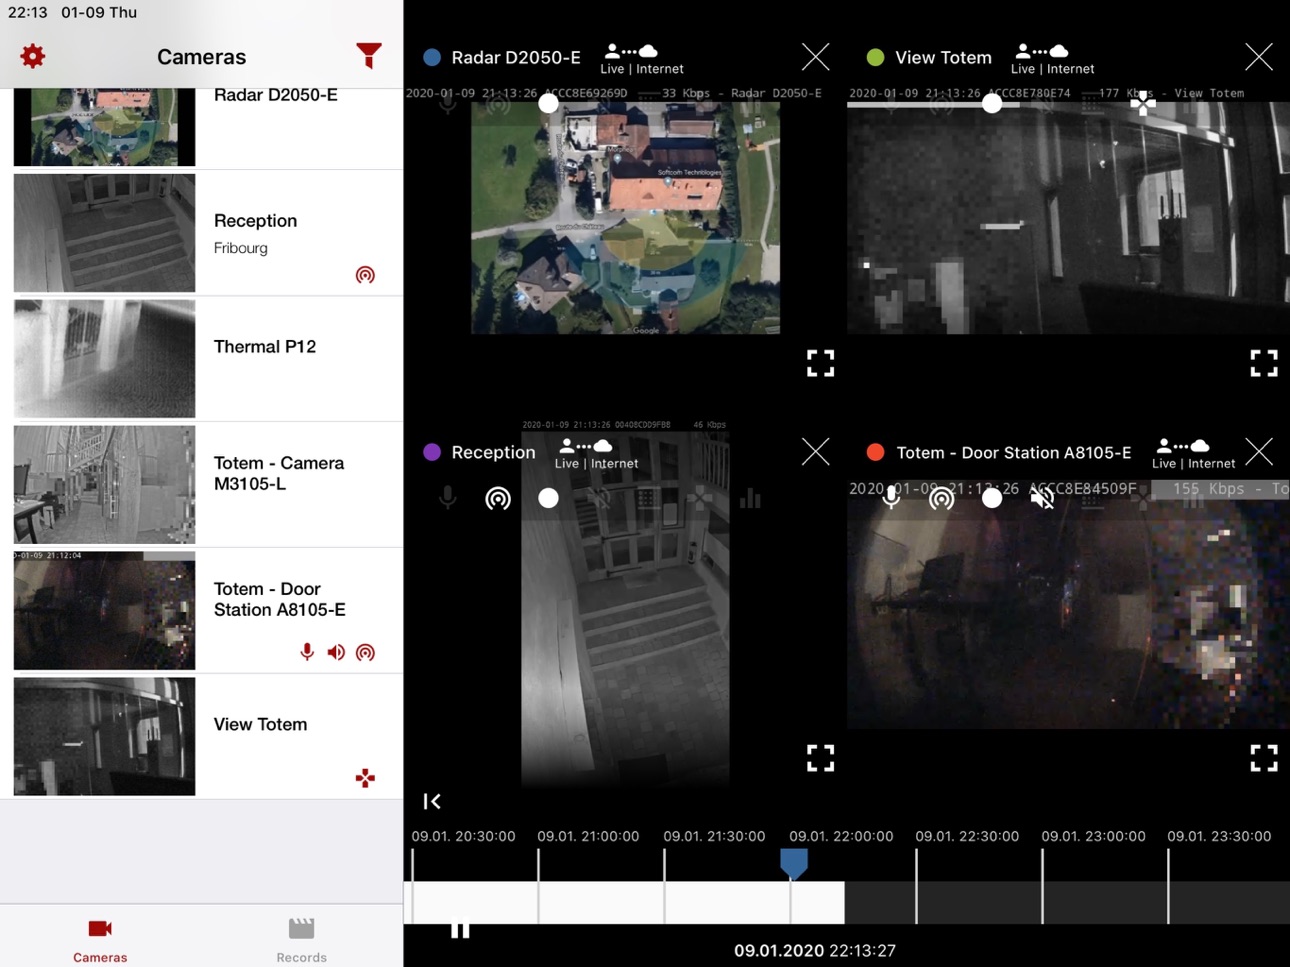Click 09.01. 23:30:00 timeline label
Screen dimensions: 1290x967
(1219, 836)
